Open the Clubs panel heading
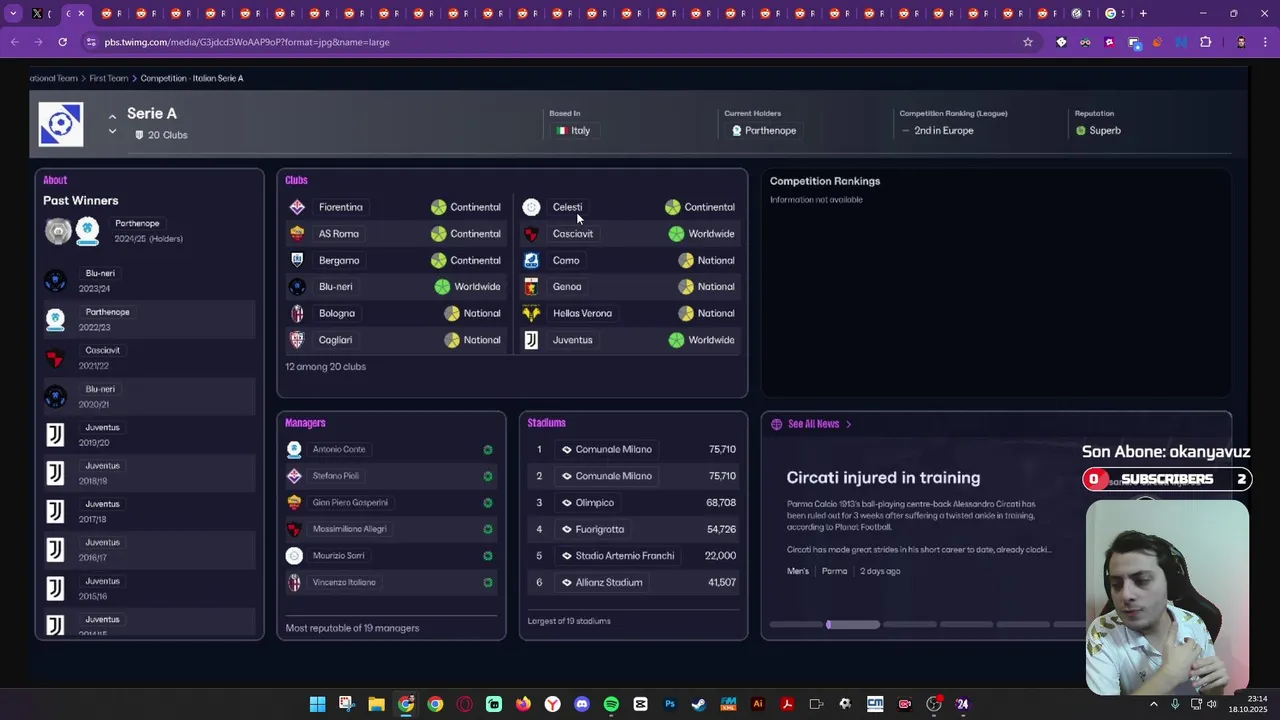Image resolution: width=1280 pixels, height=720 pixels. point(296,180)
